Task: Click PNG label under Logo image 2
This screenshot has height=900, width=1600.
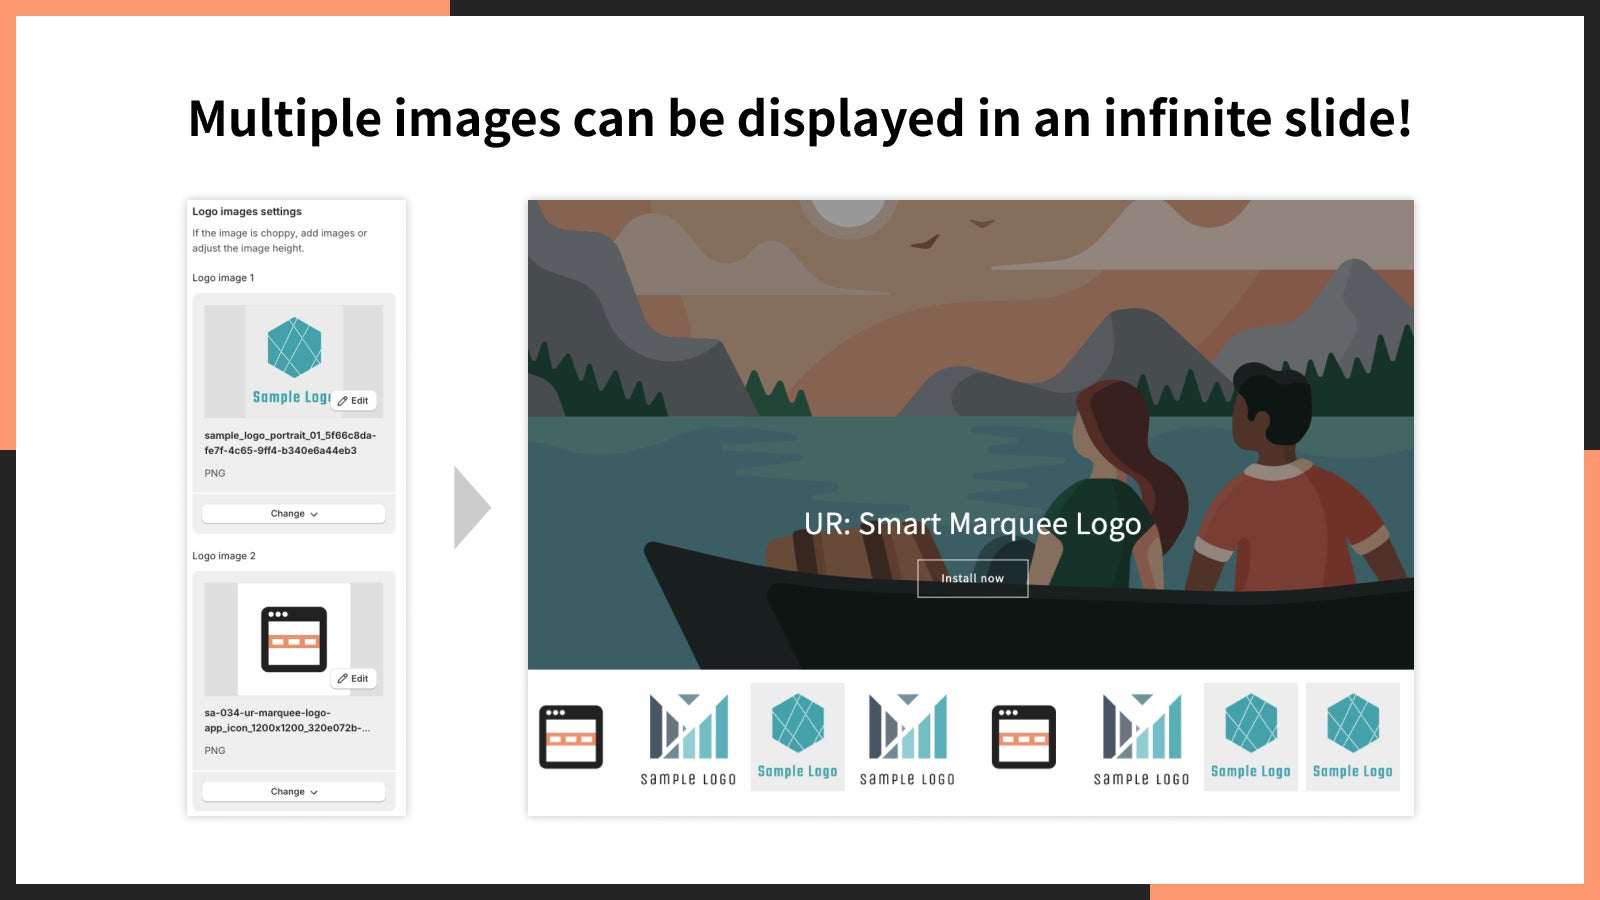Action: (215, 750)
